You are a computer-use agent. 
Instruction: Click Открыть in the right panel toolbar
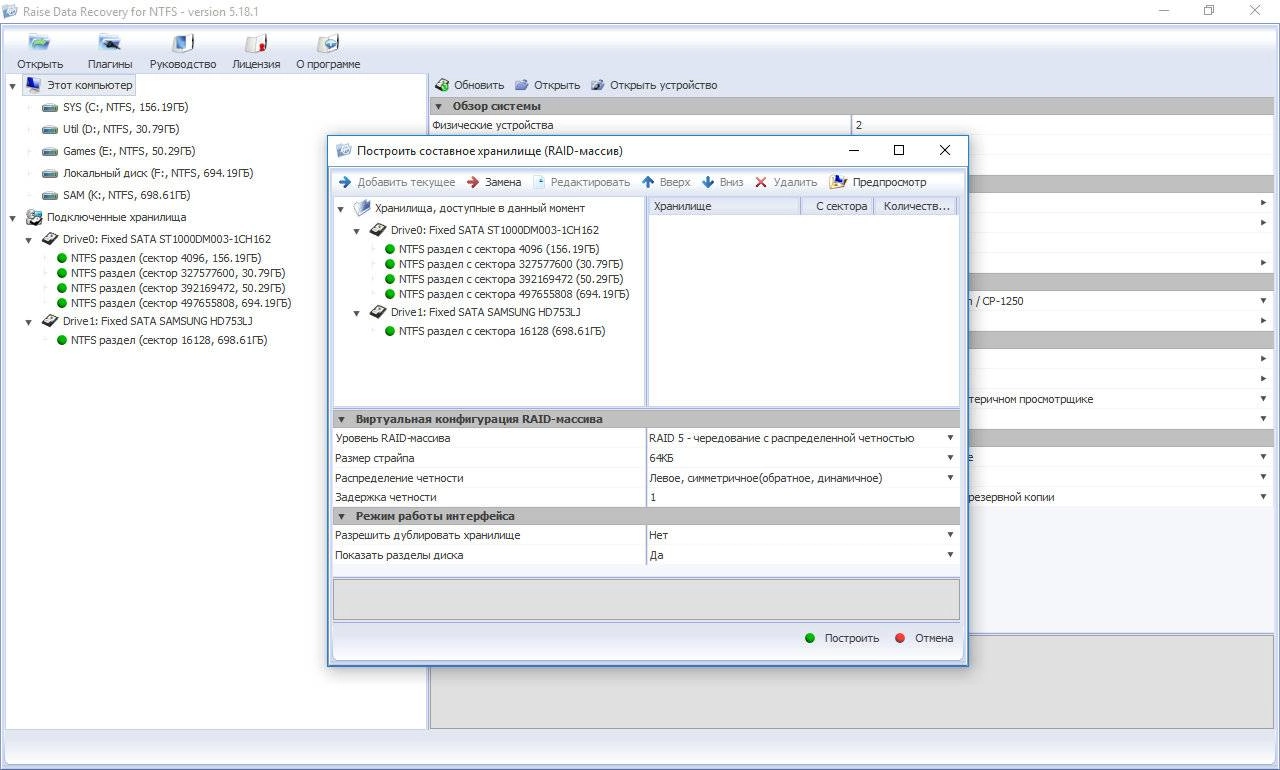[547, 85]
